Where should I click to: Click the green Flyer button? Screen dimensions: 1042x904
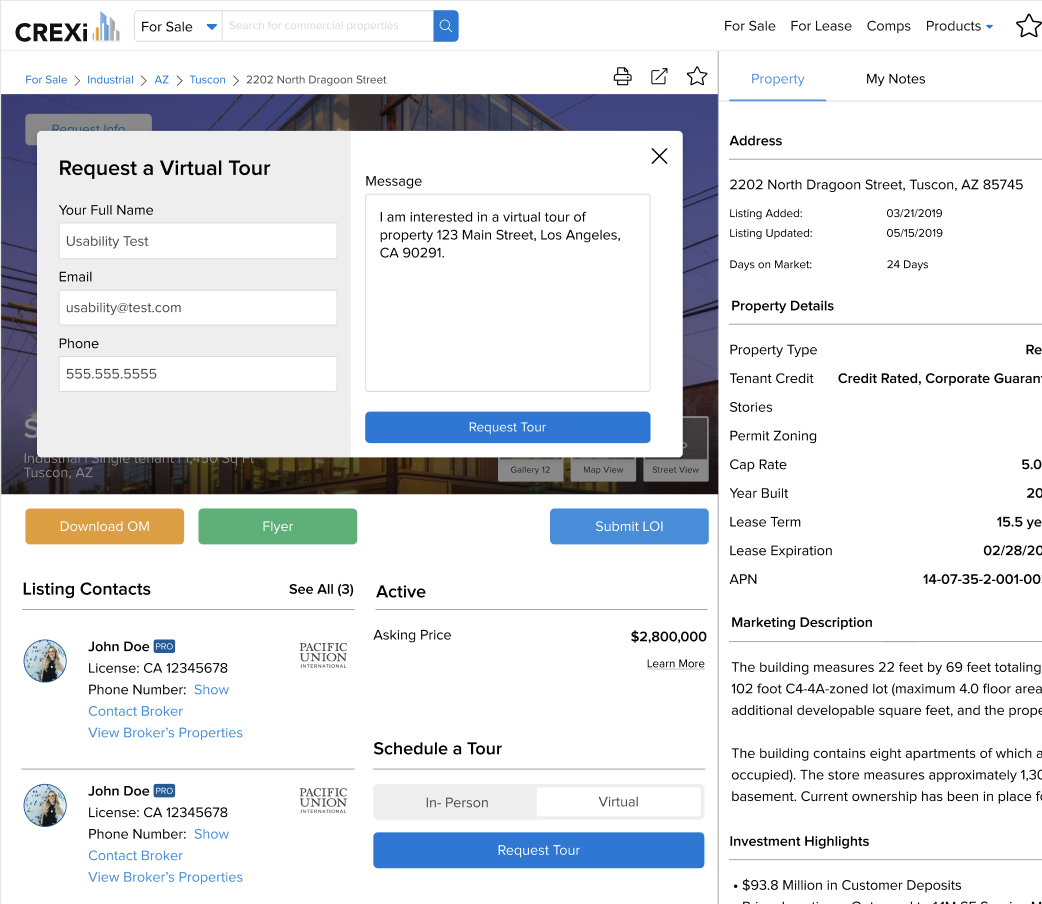coord(277,527)
